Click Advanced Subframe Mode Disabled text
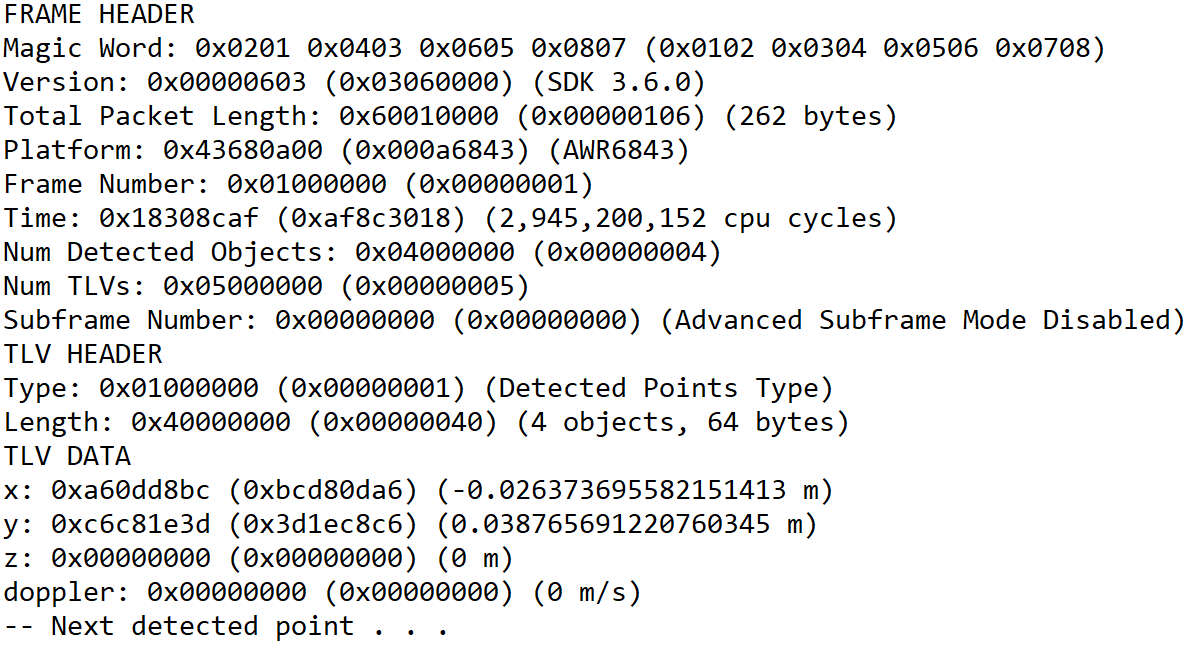This screenshot has height=652, width=1191. (x=922, y=320)
